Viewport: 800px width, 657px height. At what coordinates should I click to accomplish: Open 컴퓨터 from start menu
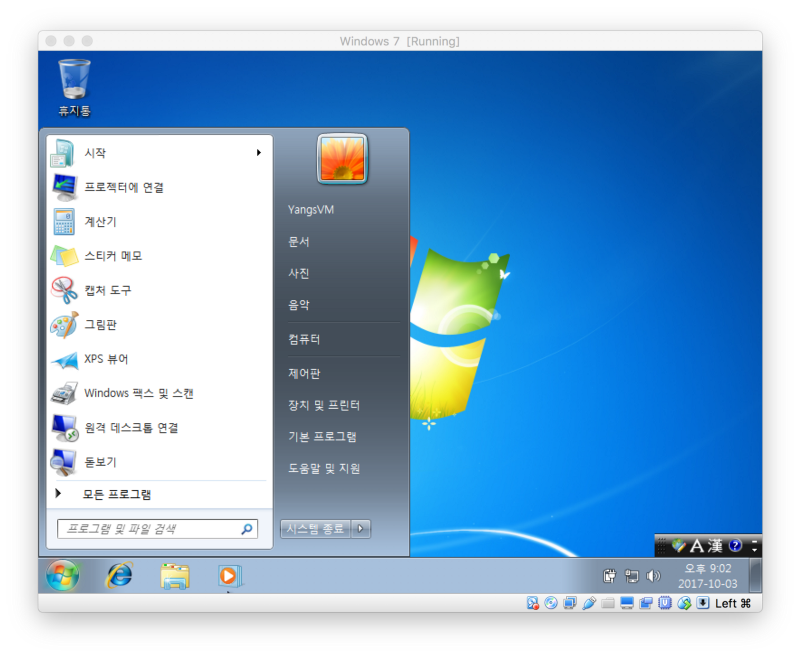(304, 339)
